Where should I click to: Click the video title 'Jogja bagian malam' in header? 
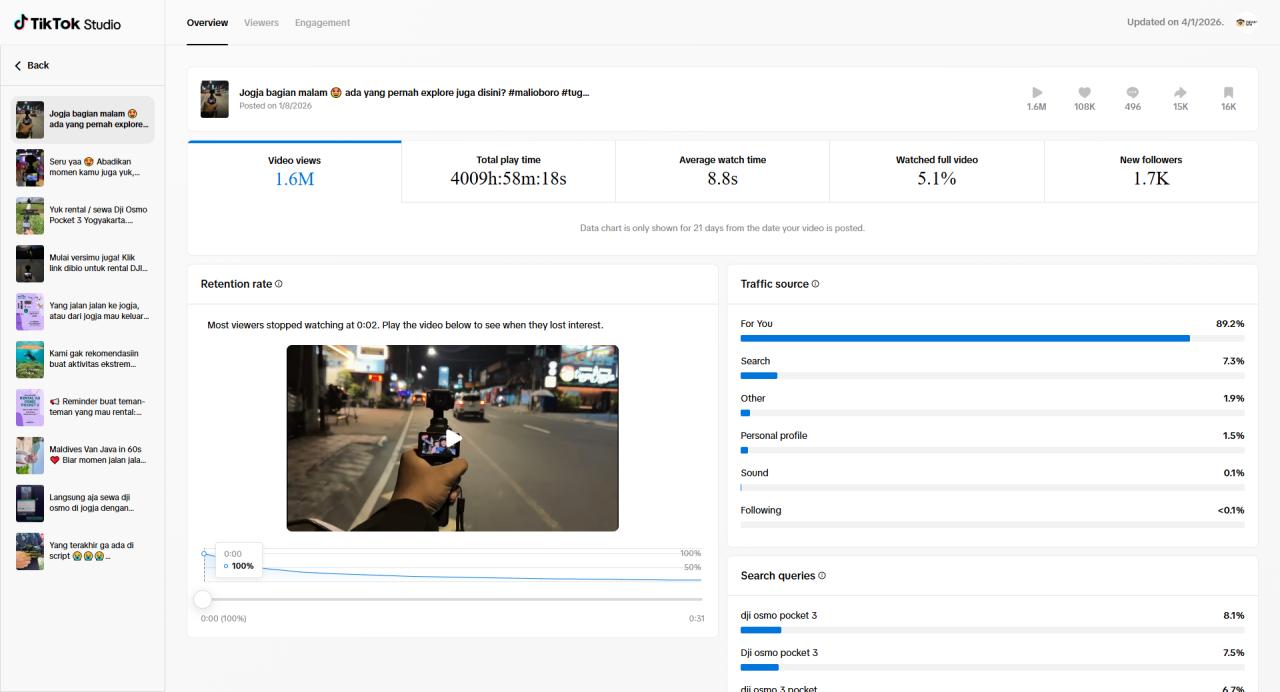click(x=414, y=92)
